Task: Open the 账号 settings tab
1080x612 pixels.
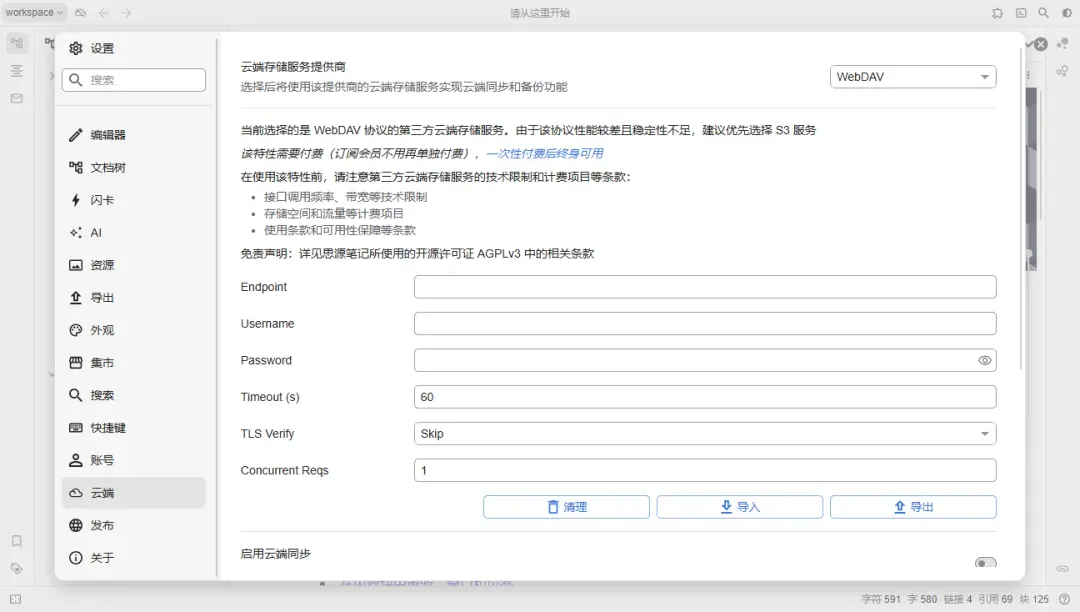Action: (134, 461)
